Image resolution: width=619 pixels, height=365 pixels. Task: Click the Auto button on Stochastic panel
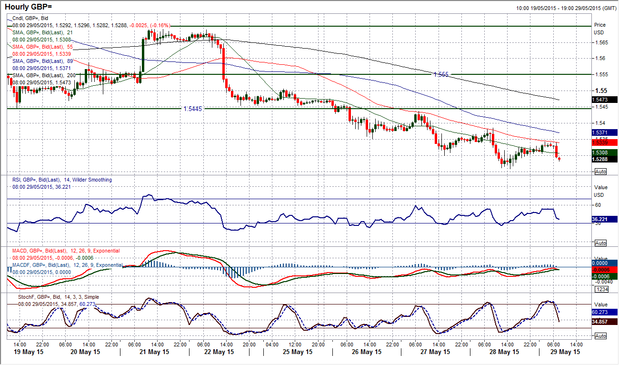point(600,336)
